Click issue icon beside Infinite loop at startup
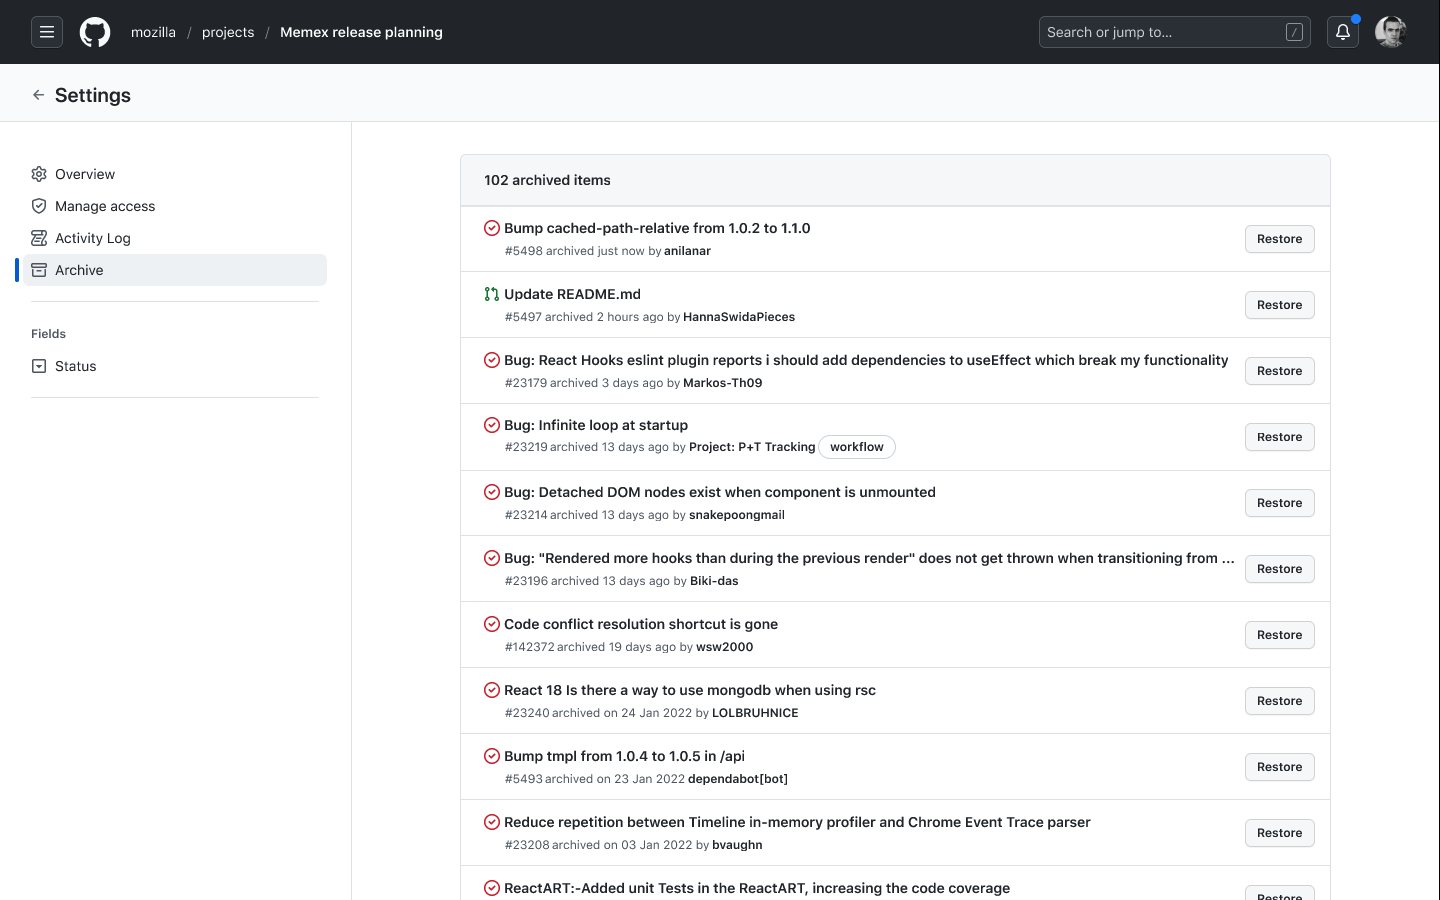Viewport: 1440px width, 900px height. tap(492, 425)
